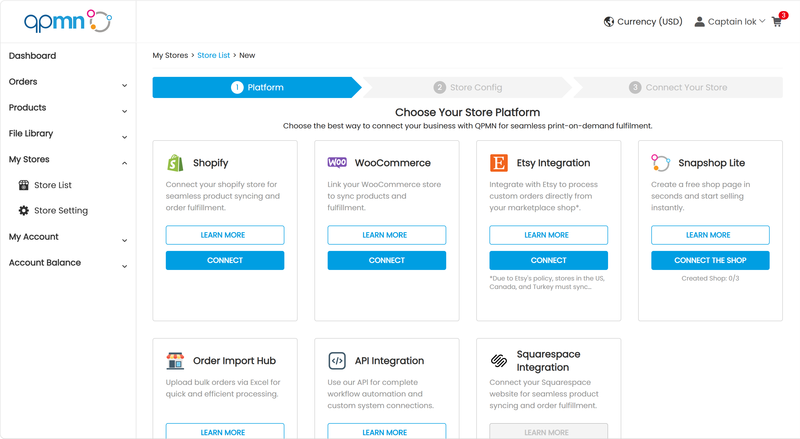Click the Order Import Hub storefront icon
Screen dimensions: 800x439
(175, 361)
